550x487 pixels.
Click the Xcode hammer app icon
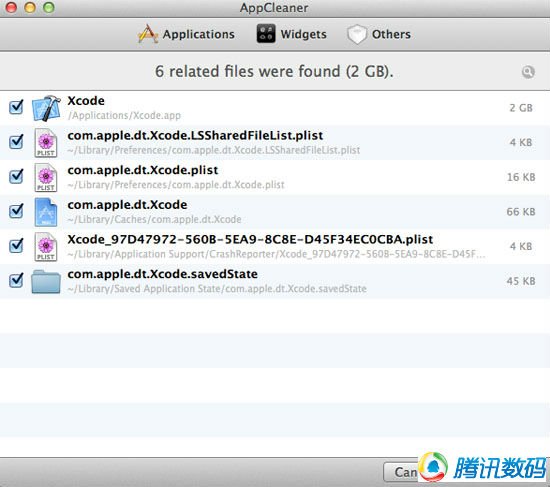(46, 108)
